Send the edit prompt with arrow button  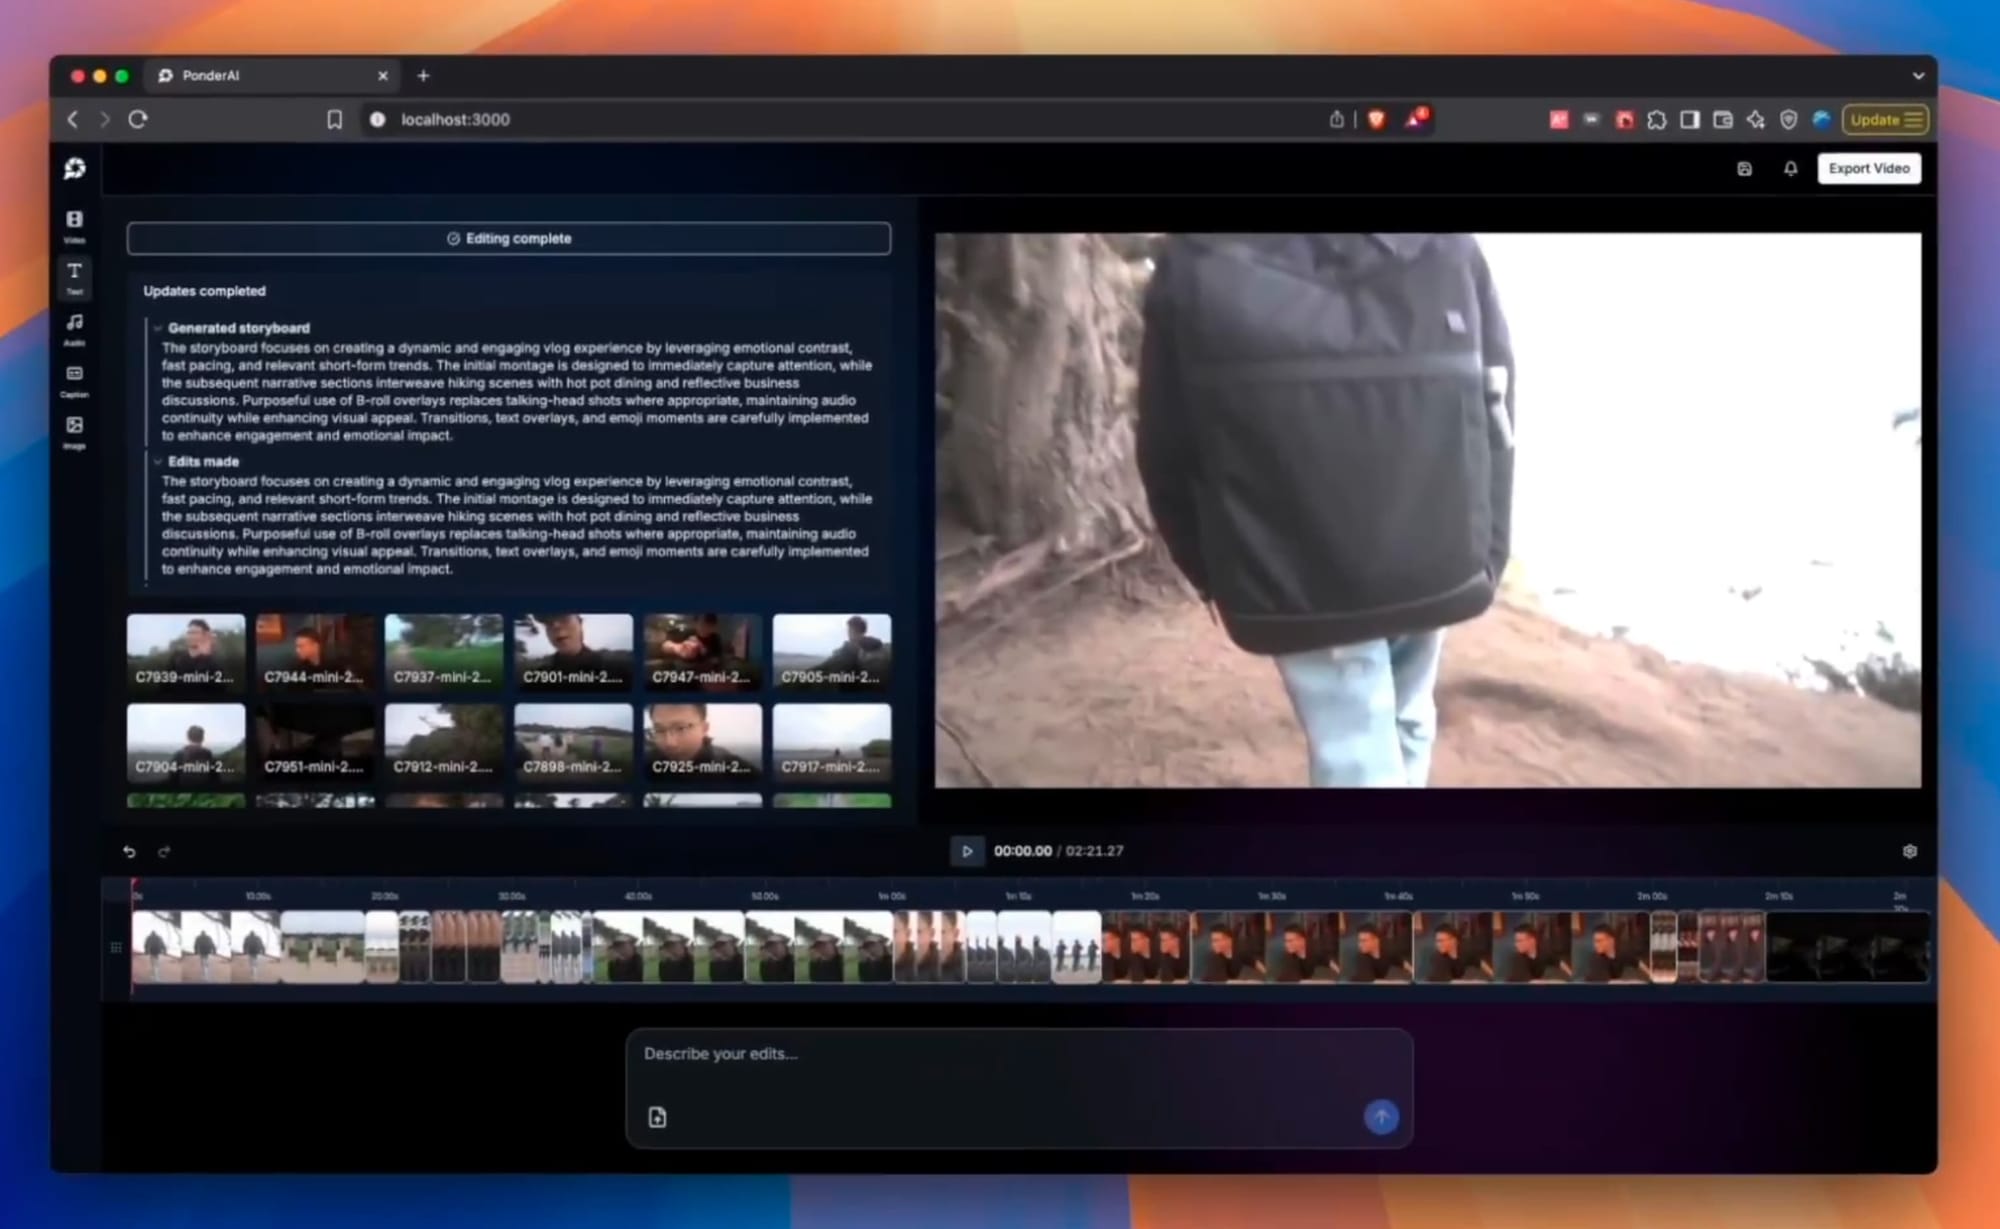click(x=1381, y=1117)
